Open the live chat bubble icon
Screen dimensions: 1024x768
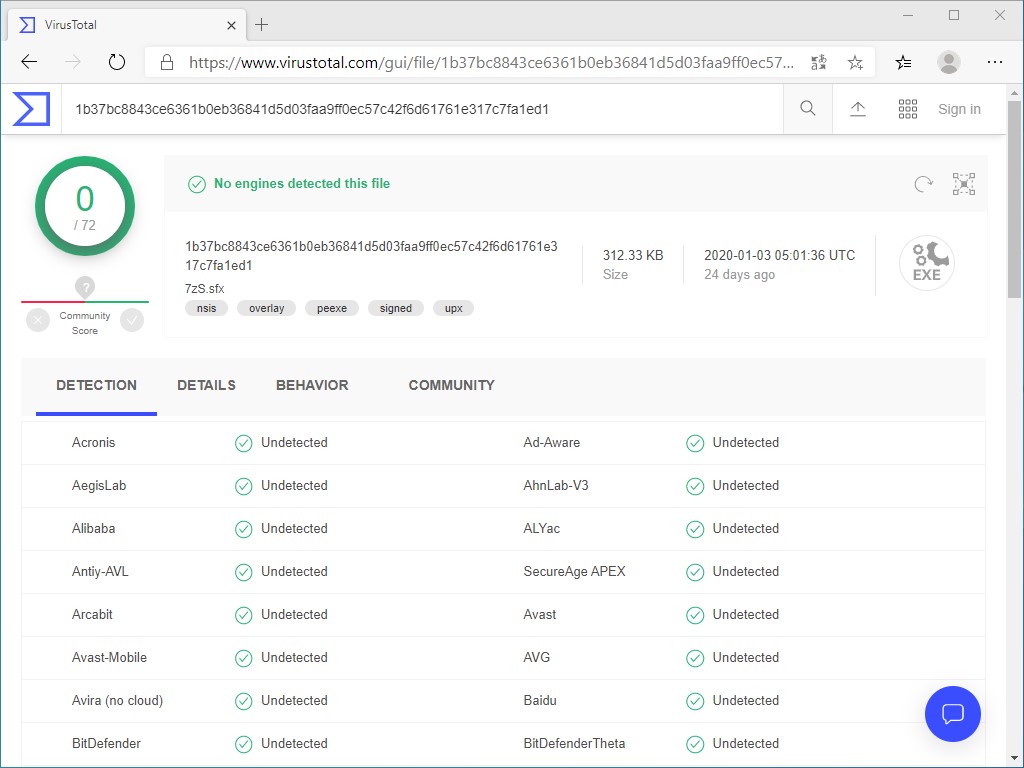point(952,714)
